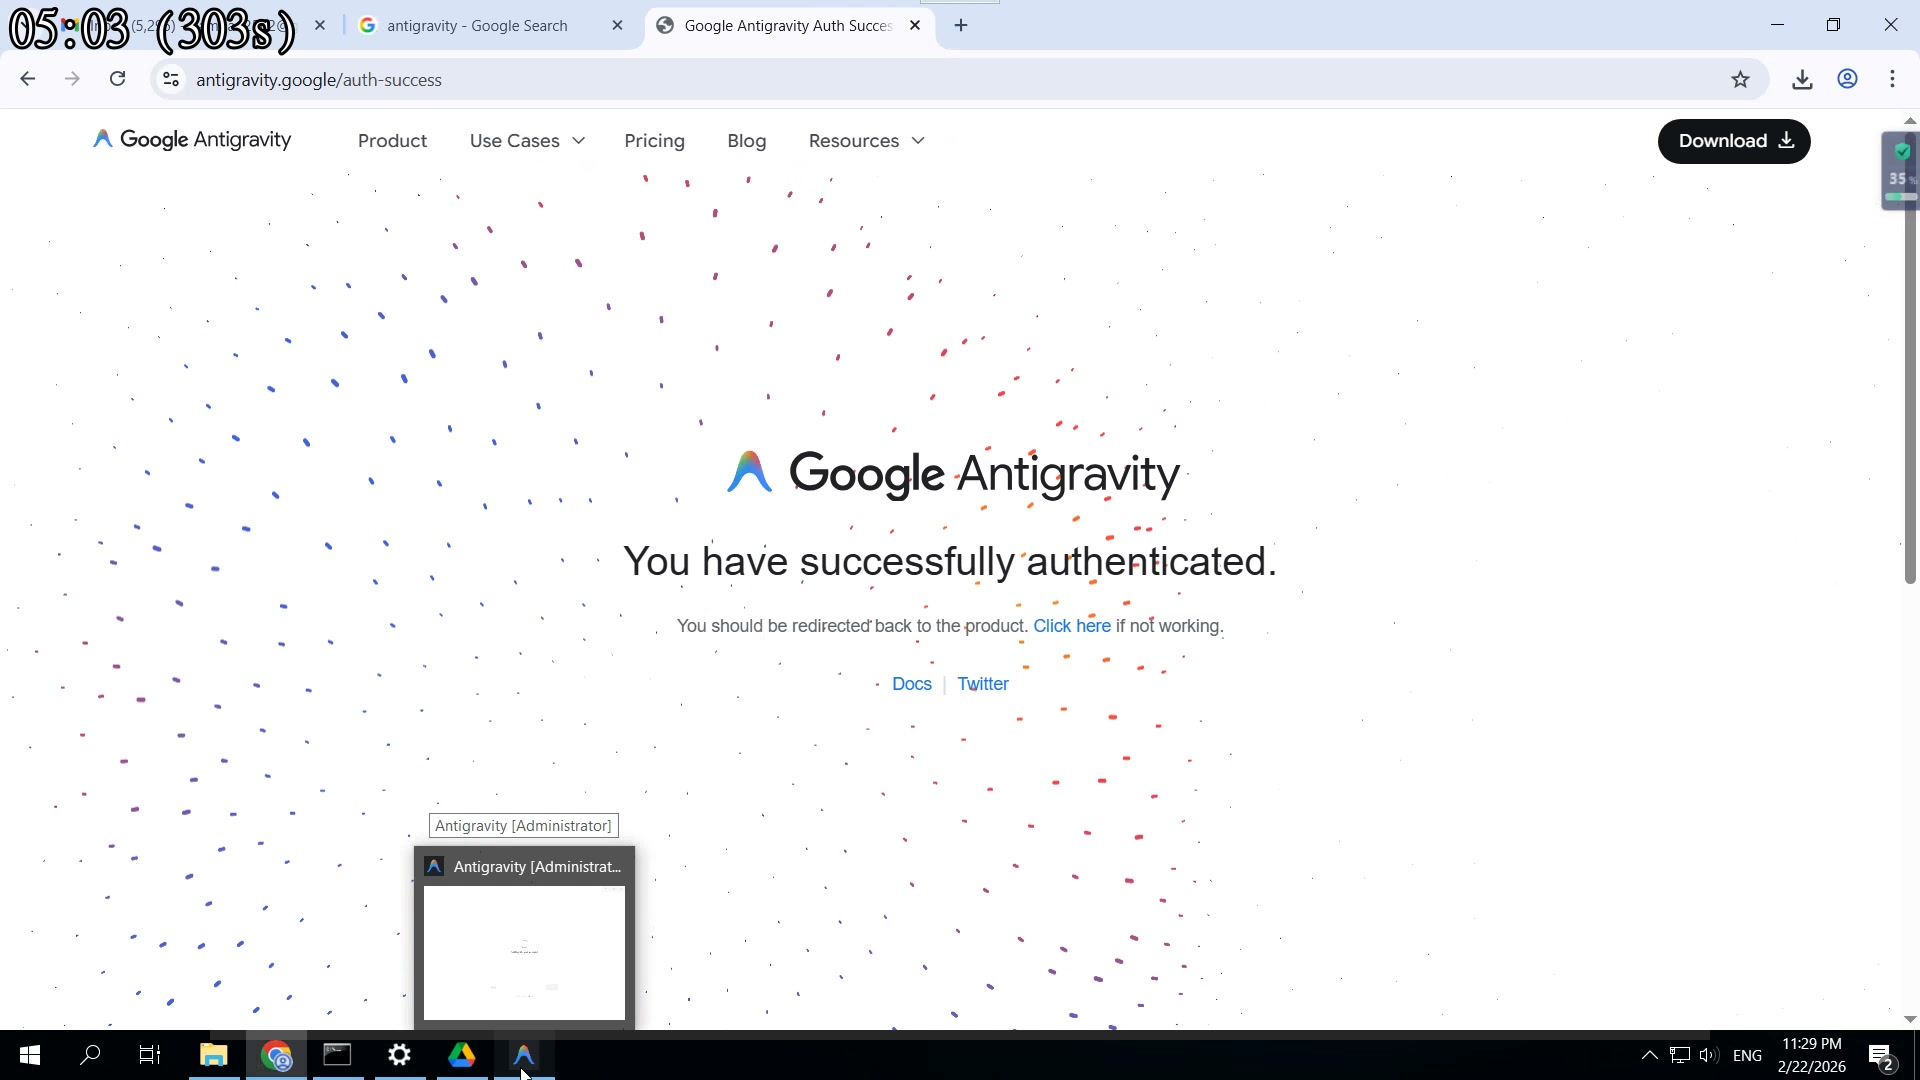
Task: Show hidden system tray icons
Action: [1649, 1055]
